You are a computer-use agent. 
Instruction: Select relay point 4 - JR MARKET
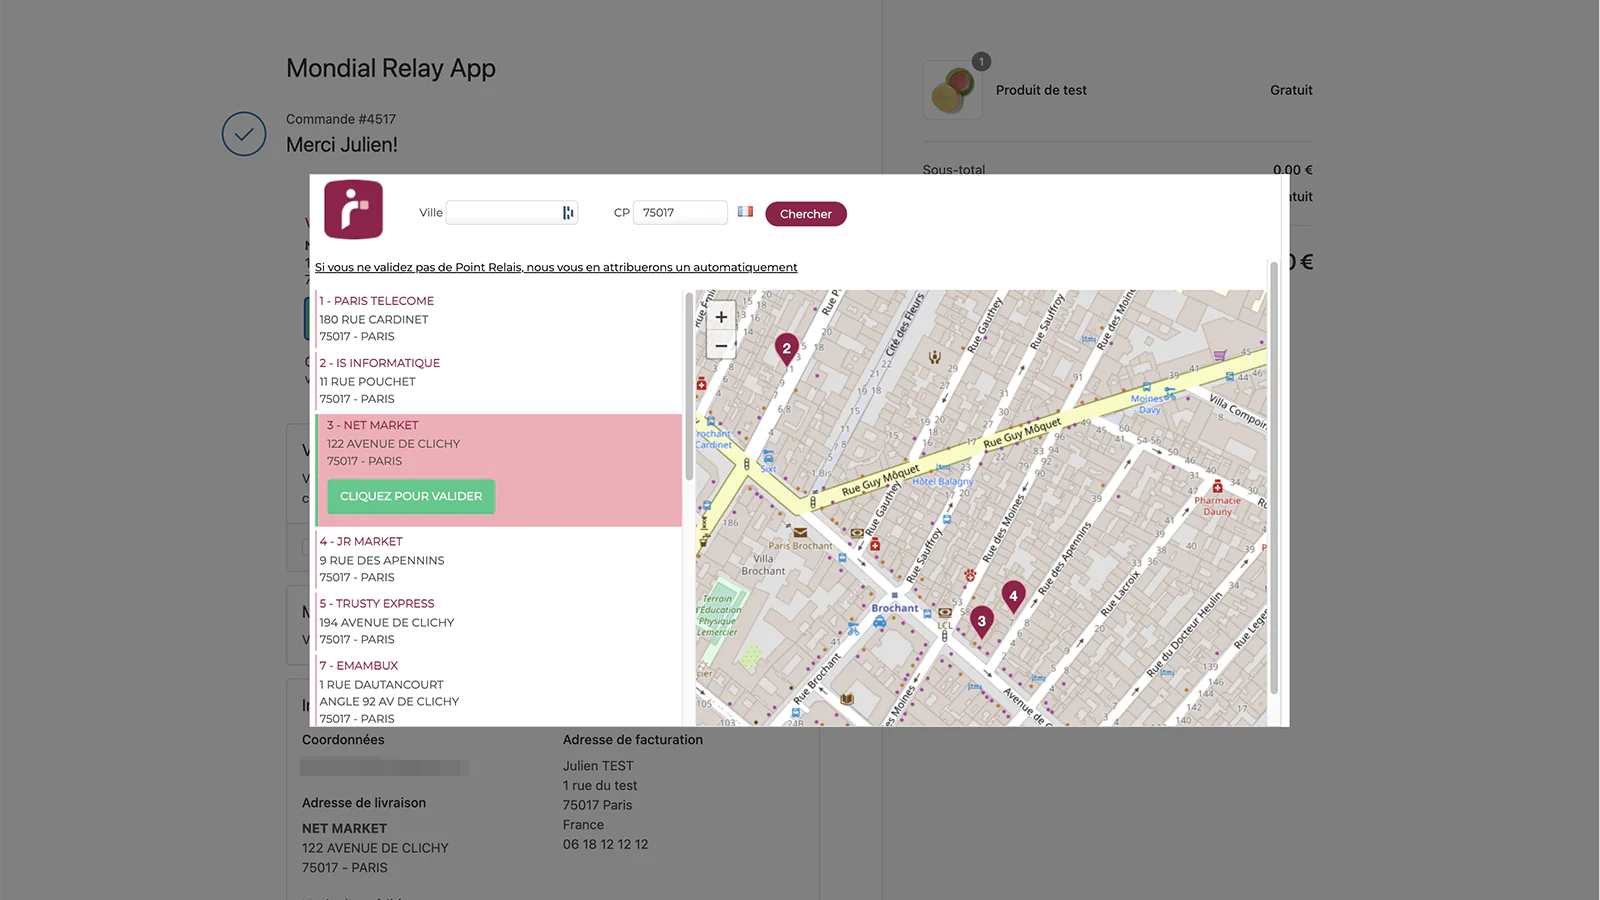tap(361, 541)
